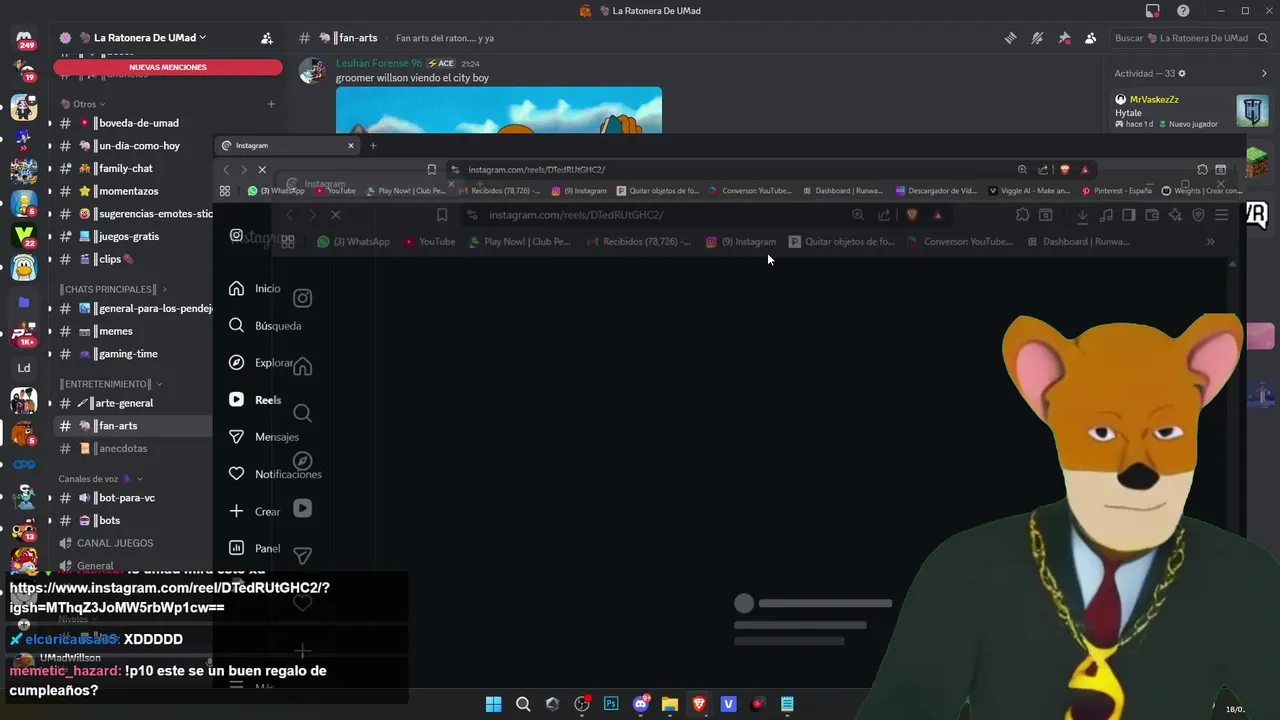Open MrVaskezZz activity card
This screenshot has width=1280, height=720.
click(1191, 110)
